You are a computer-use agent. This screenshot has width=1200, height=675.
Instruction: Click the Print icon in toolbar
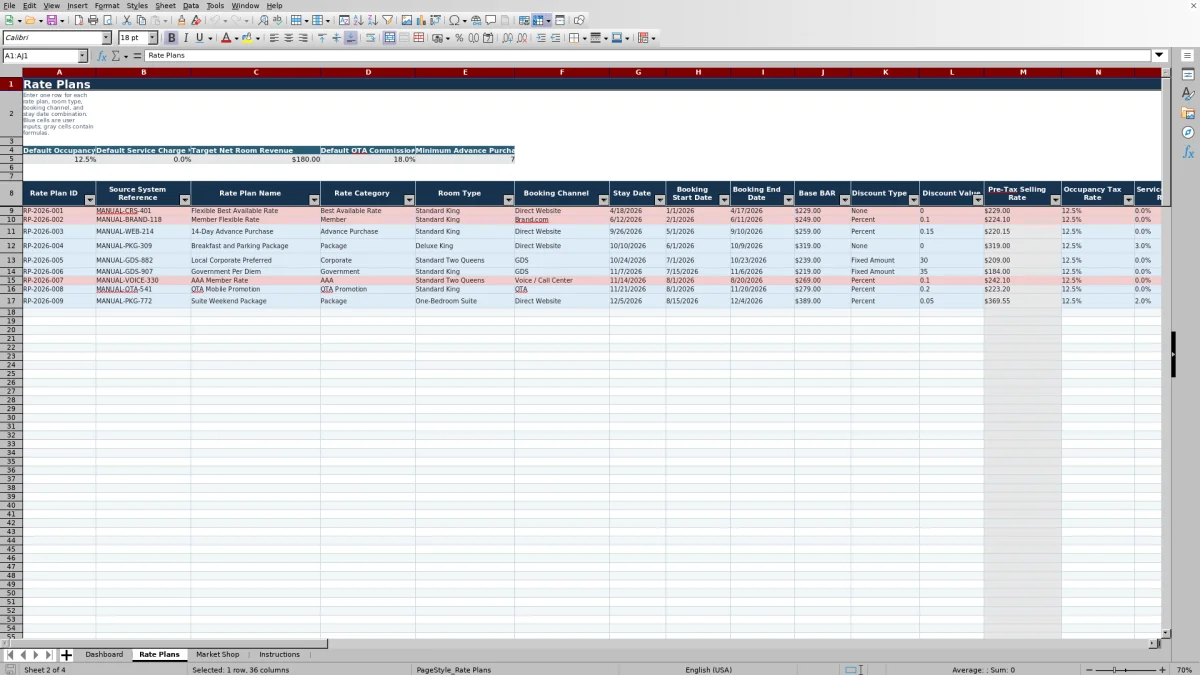pyautogui.click(x=93, y=20)
